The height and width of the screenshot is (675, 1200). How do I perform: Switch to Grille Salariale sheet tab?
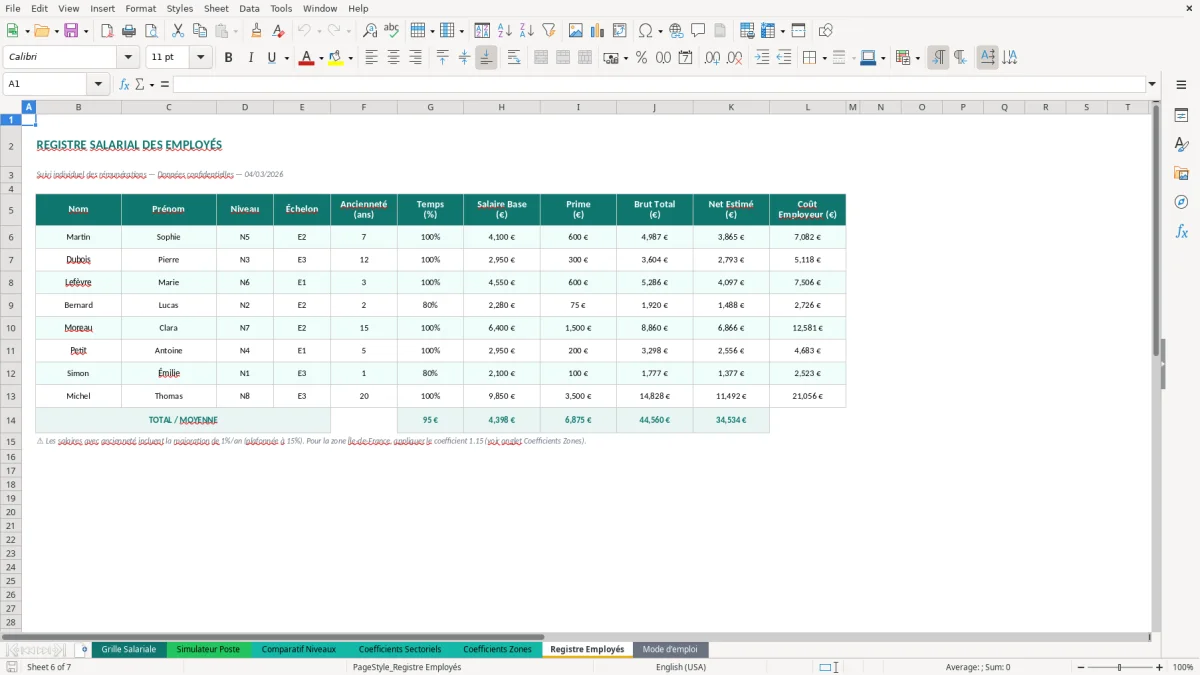(129, 649)
